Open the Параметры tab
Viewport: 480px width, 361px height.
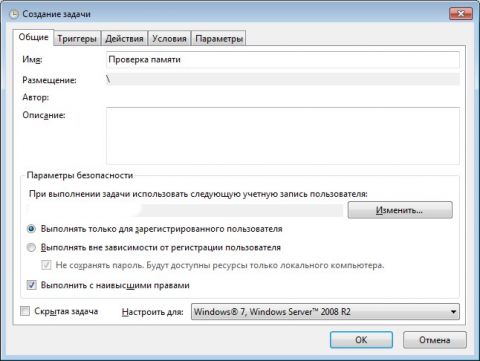pyautogui.click(x=219, y=39)
